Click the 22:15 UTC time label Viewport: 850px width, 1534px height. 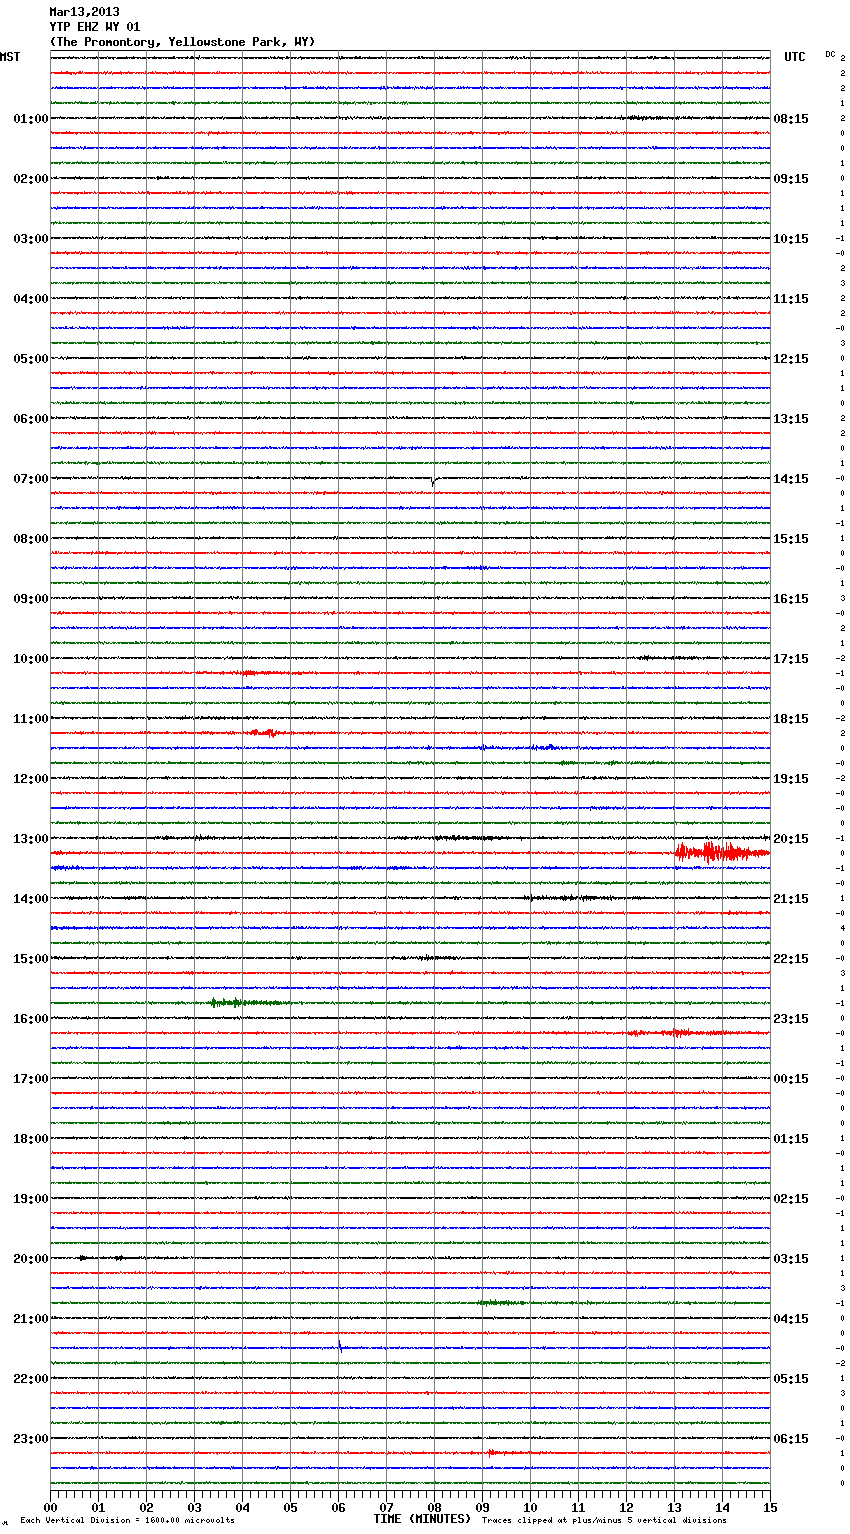(x=791, y=959)
